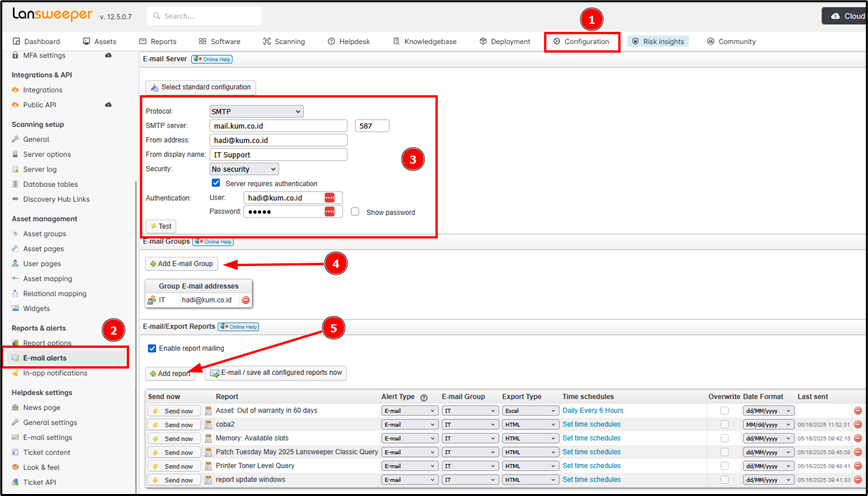Click the Cloud button

tap(845, 16)
